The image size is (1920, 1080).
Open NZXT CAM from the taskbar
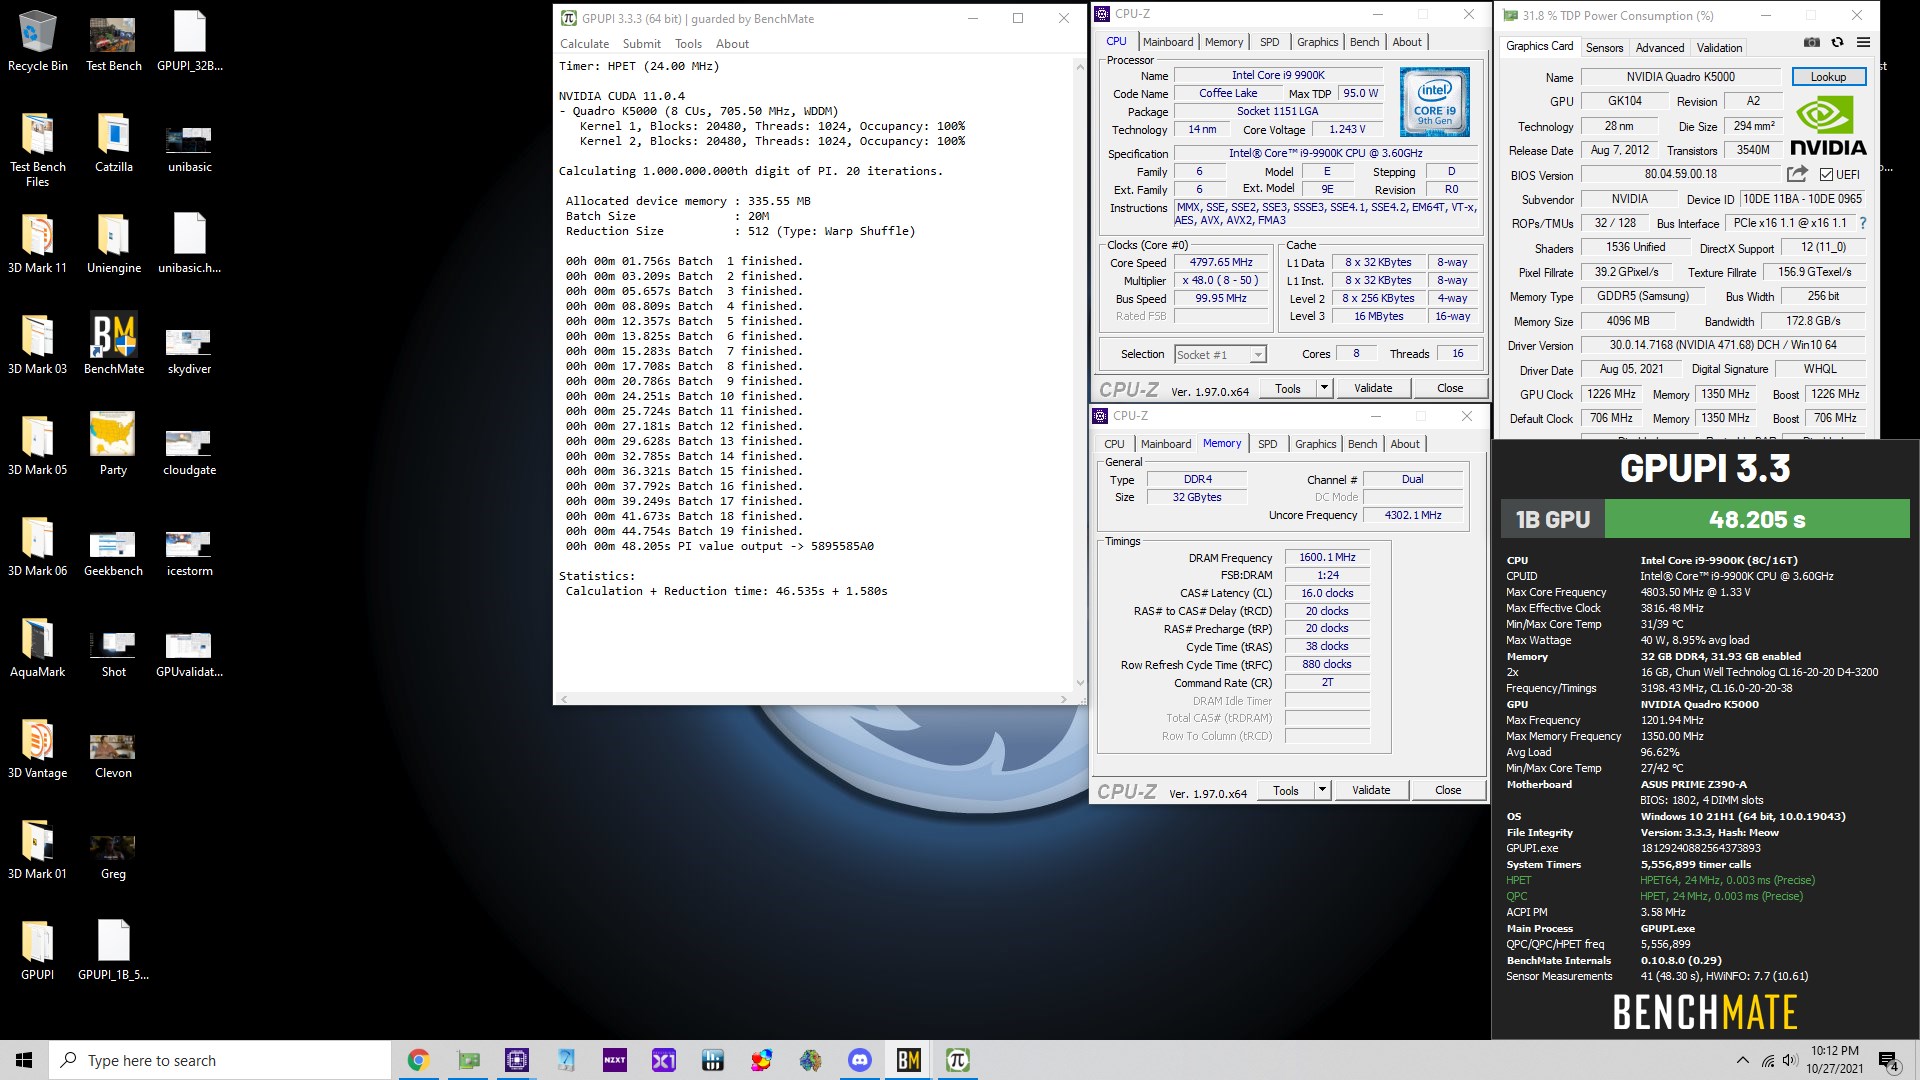(x=615, y=1060)
